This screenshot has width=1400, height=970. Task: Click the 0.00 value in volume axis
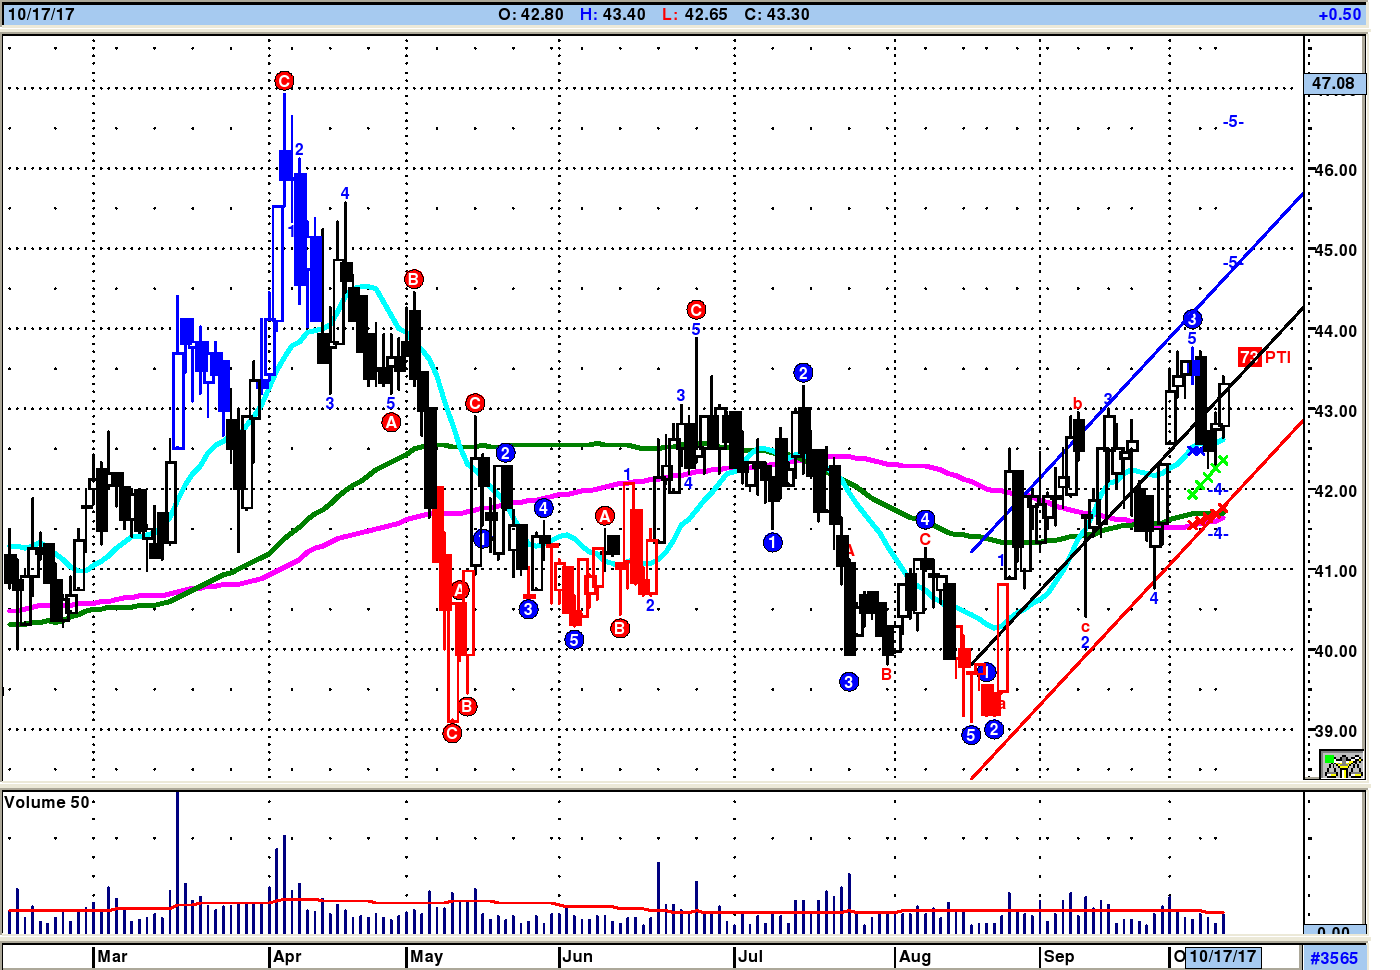click(1334, 932)
